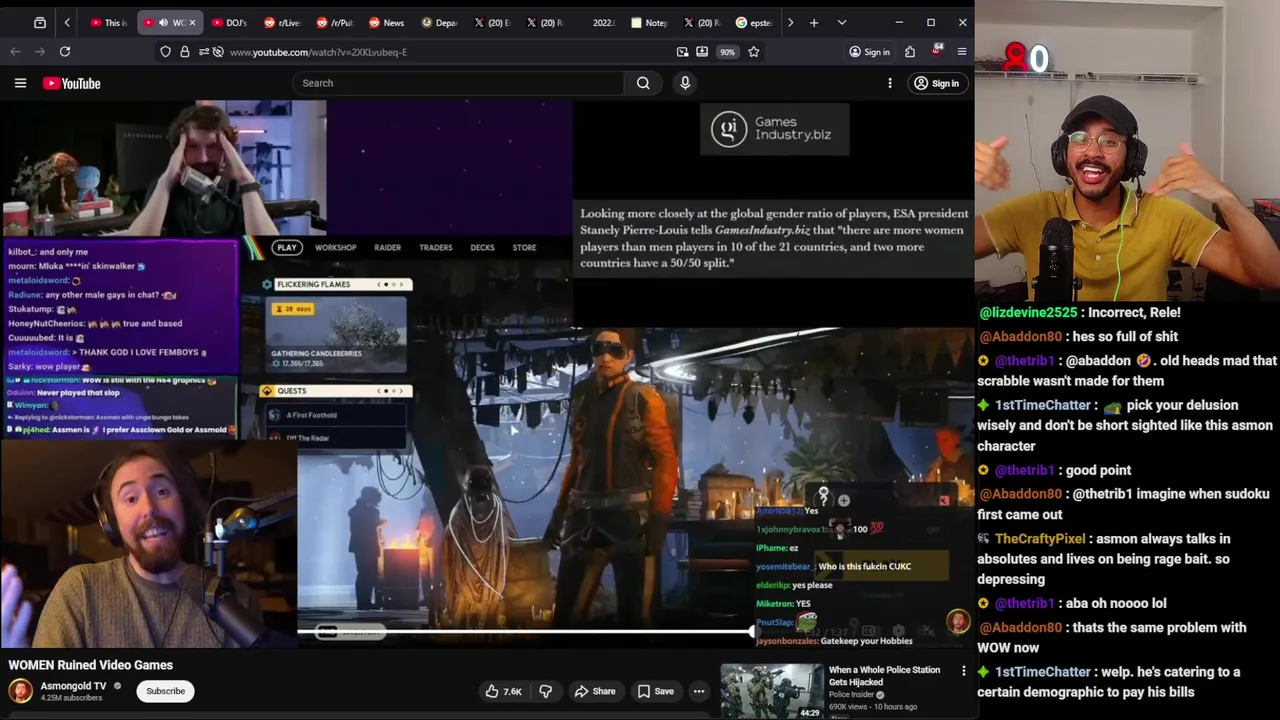Screen dimensions: 1280x720
Task: Click the YouTube Sign in button
Action: point(937,83)
